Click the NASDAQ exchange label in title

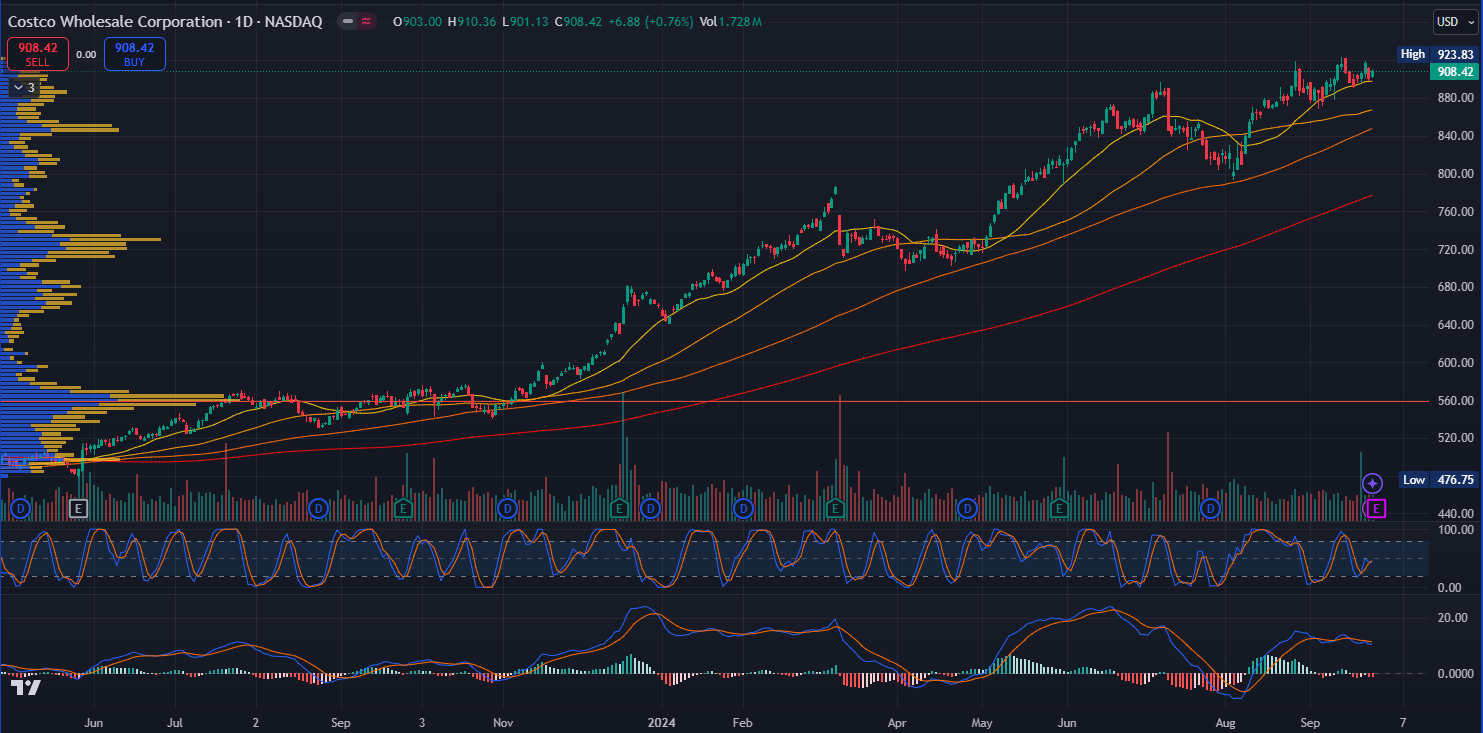tap(293, 21)
